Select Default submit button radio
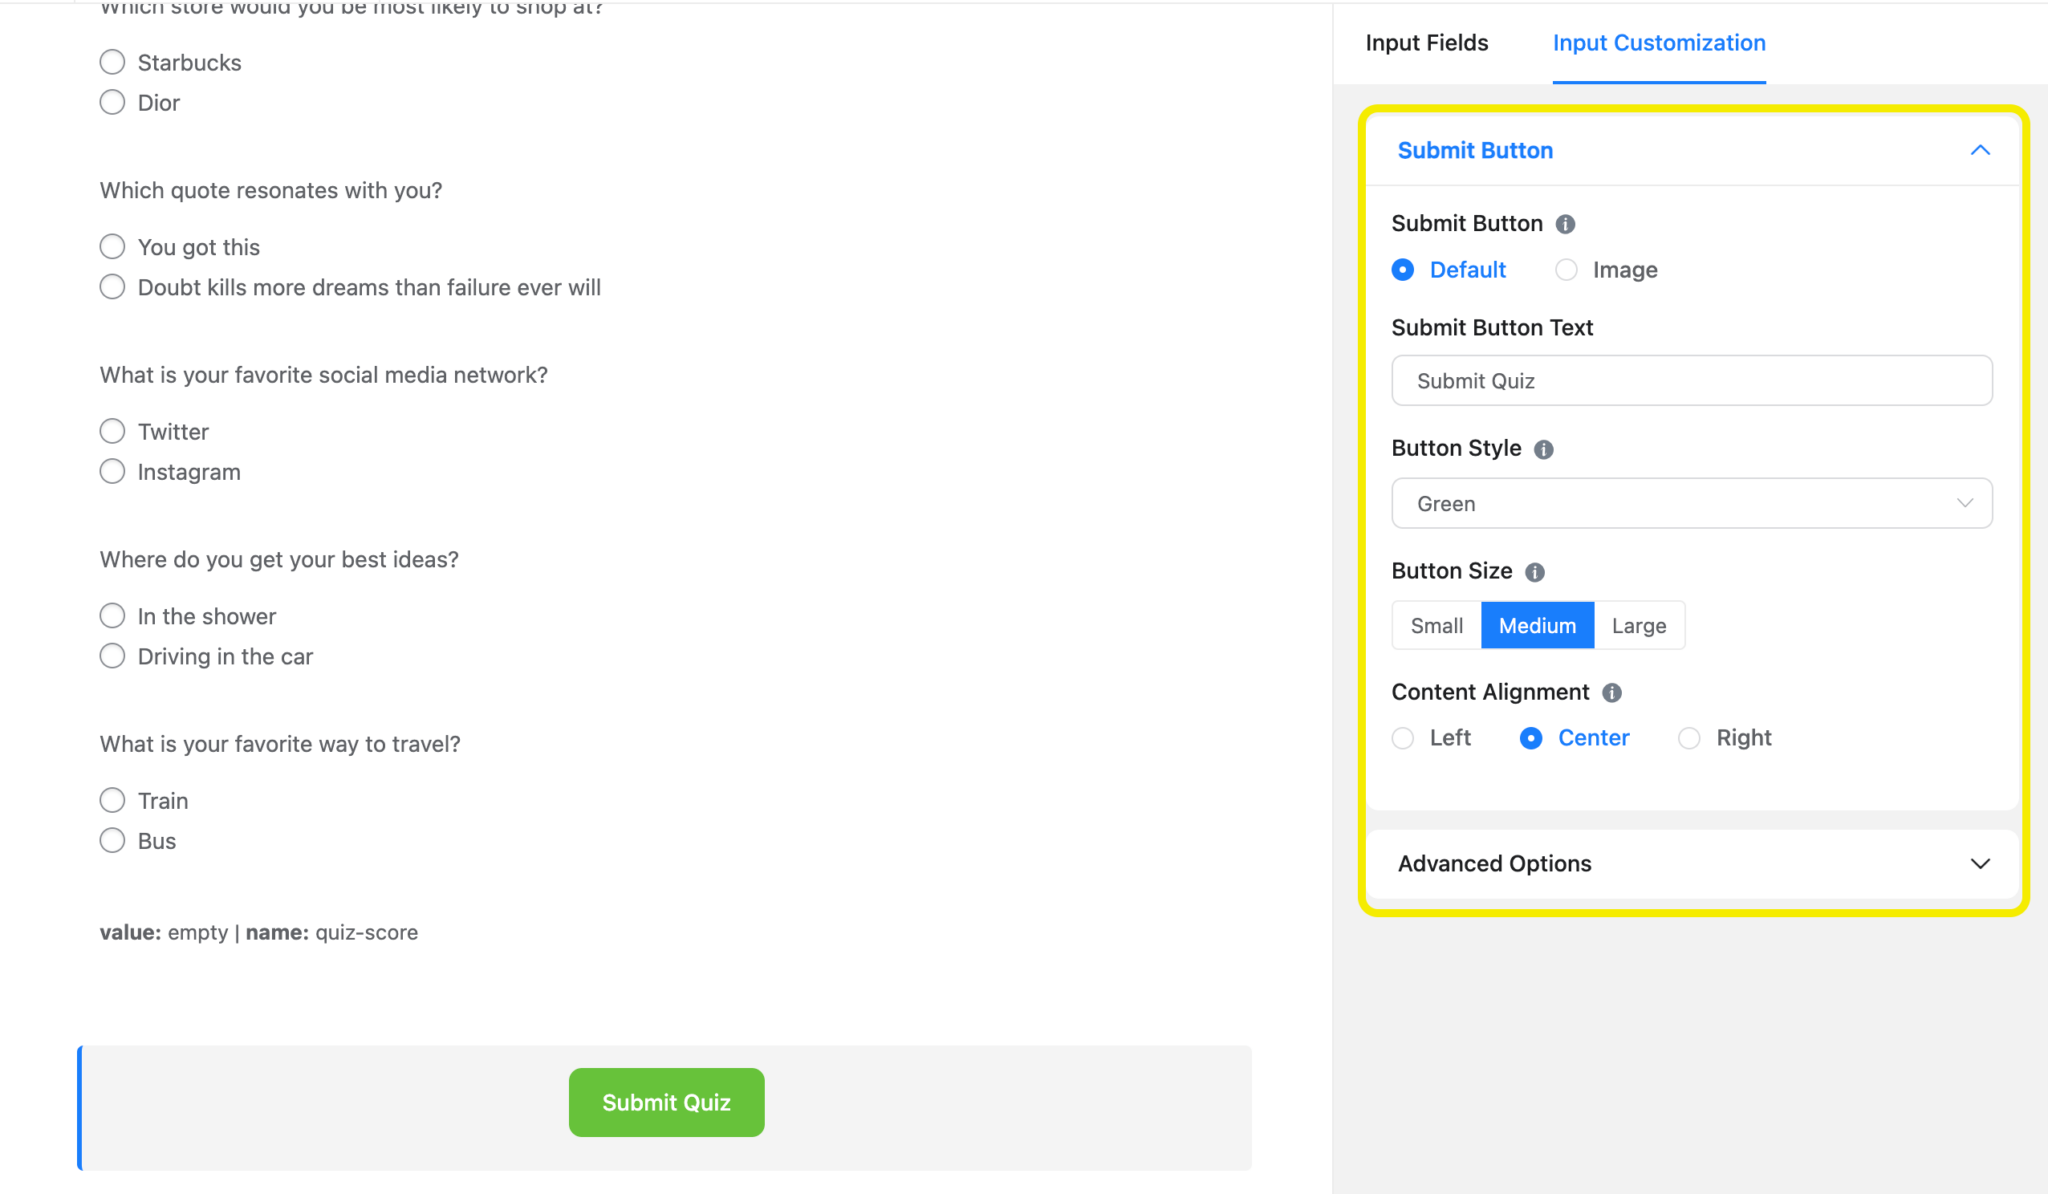 [1403, 270]
